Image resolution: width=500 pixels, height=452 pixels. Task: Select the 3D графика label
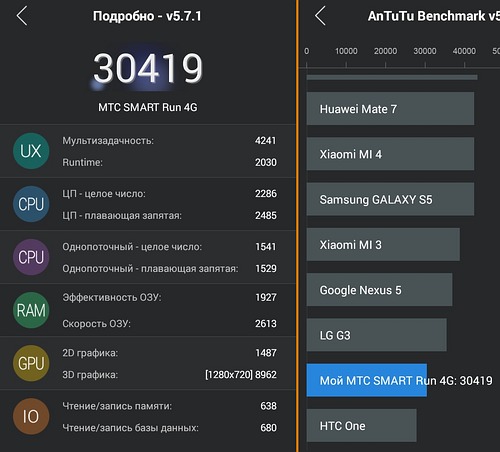(x=90, y=375)
